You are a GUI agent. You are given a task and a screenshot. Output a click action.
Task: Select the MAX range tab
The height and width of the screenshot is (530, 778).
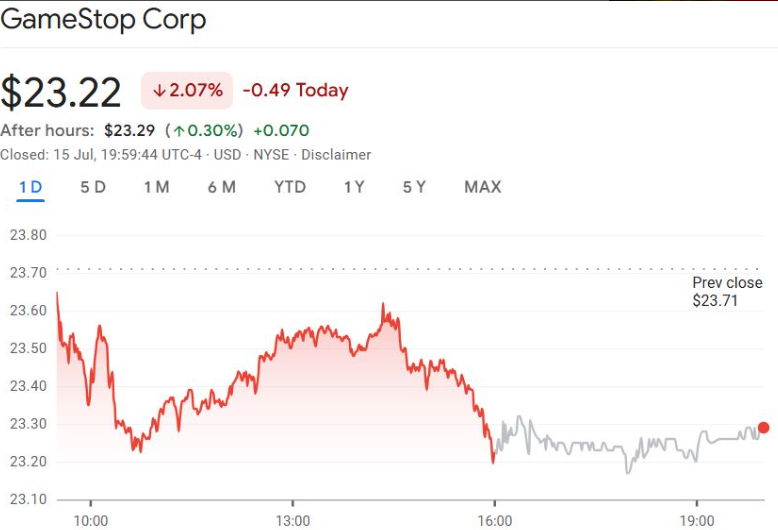point(483,187)
